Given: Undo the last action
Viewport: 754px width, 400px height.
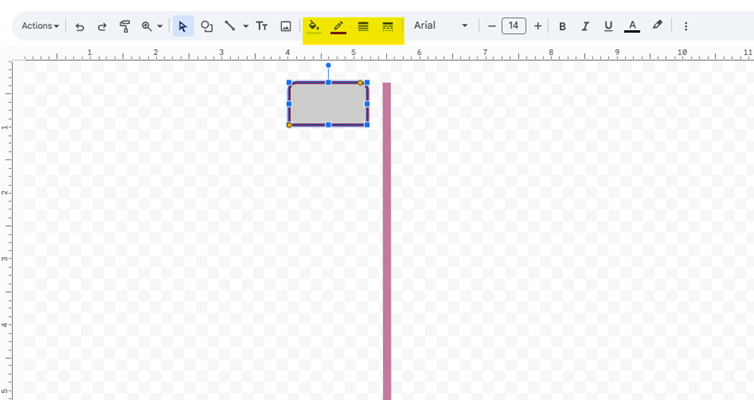Looking at the screenshot, I should click(x=80, y=26).
